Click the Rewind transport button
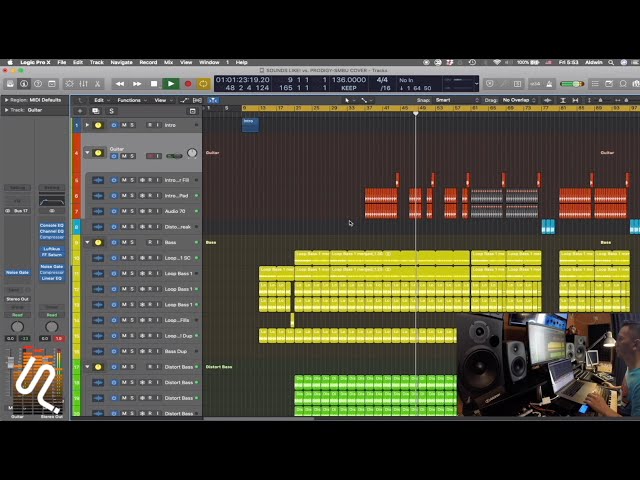 (x=120, y=84)
